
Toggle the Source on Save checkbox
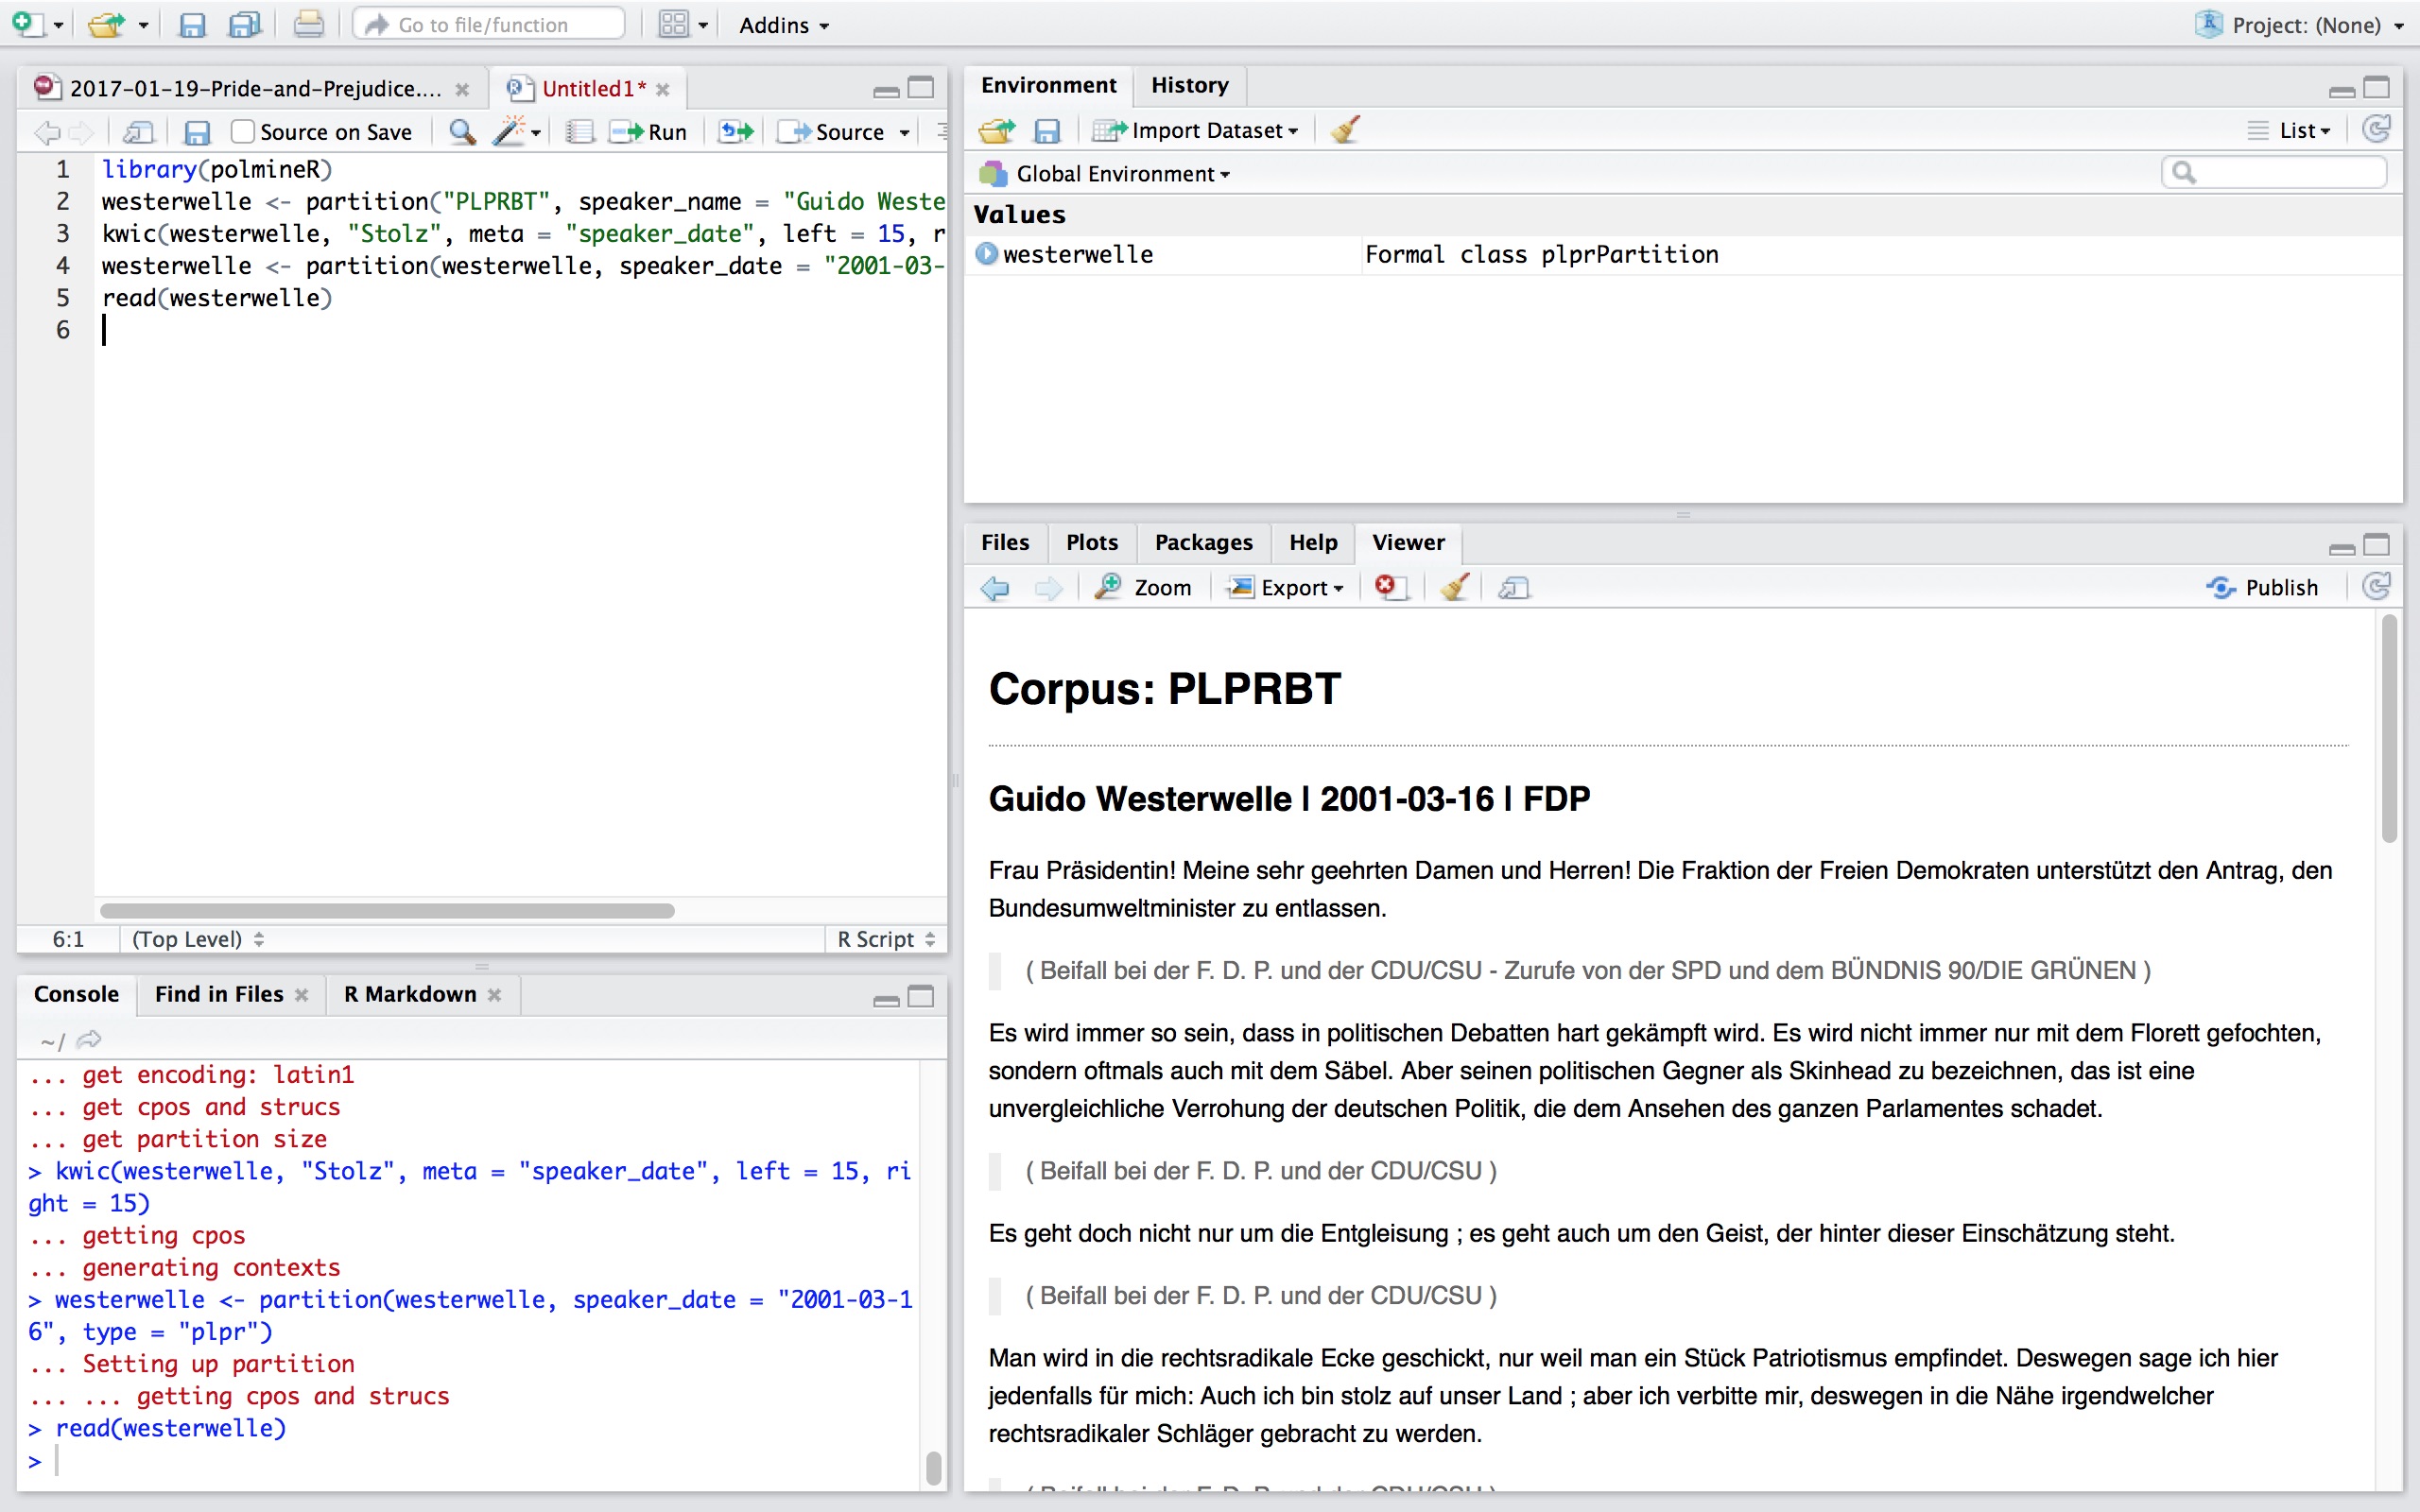click(242, 130)
